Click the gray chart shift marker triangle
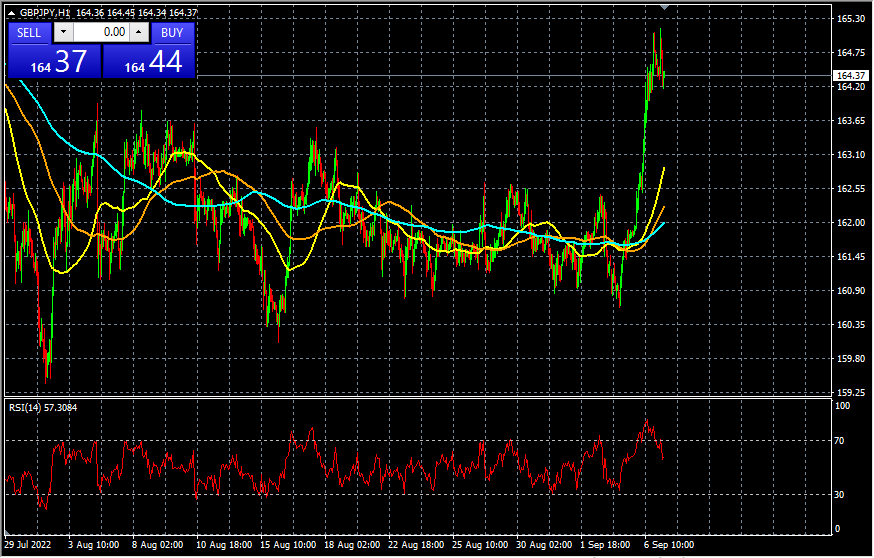874x558 pixels. (x=664, y=7)
